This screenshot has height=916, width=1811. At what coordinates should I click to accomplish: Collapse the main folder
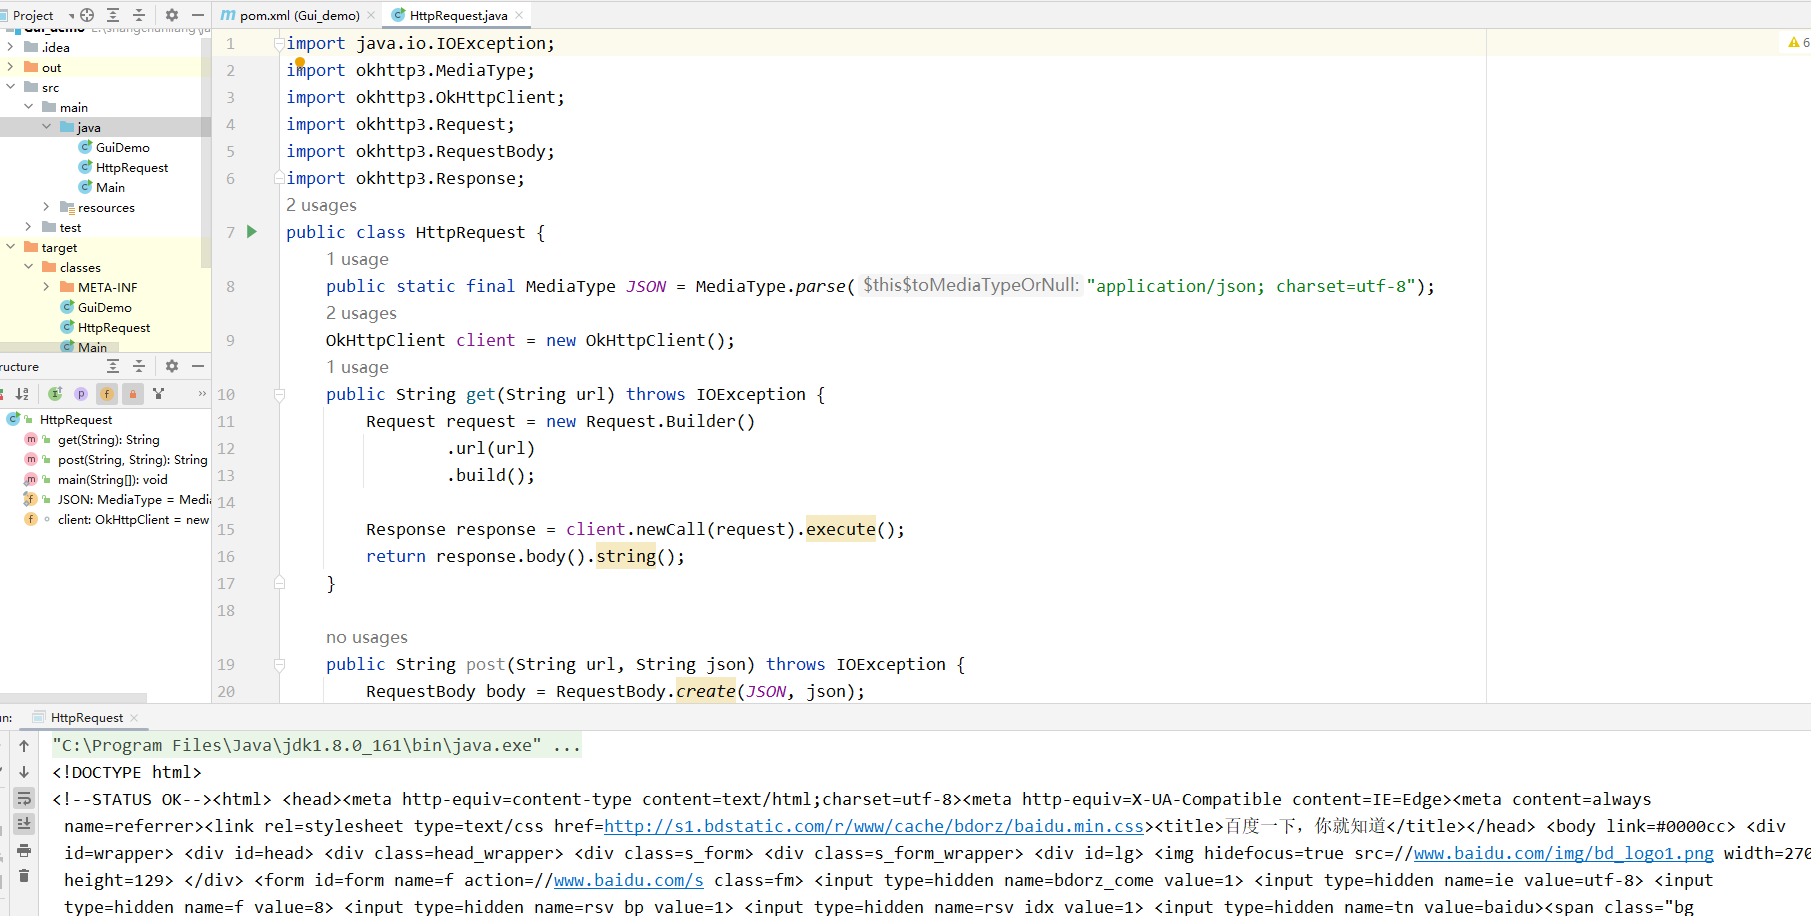(28, 107)
